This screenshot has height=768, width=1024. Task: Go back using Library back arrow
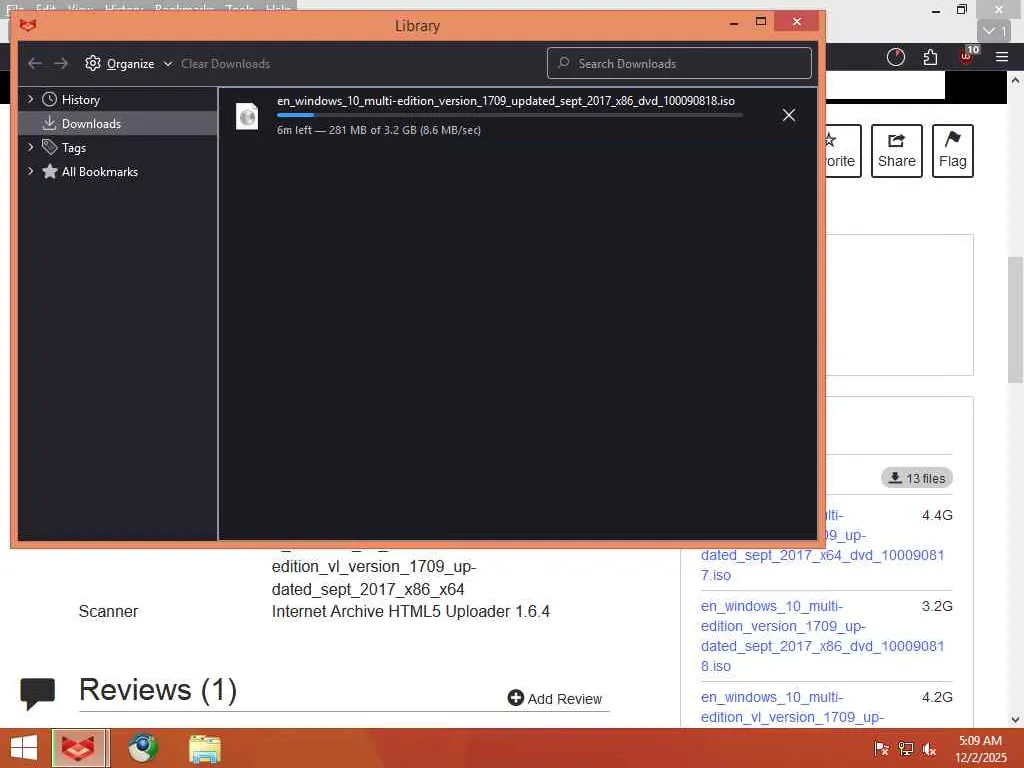(x=35, y=63)
